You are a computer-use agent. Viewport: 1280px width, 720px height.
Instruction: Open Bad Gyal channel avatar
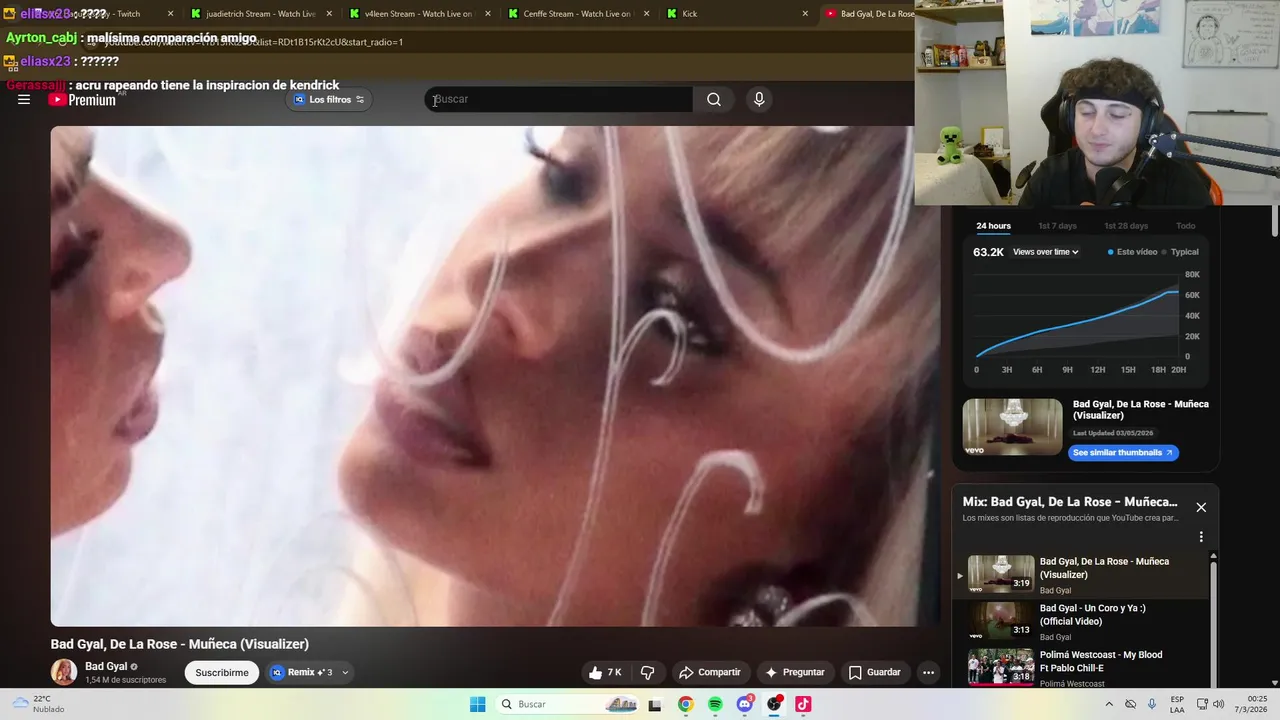click(64, 672)
